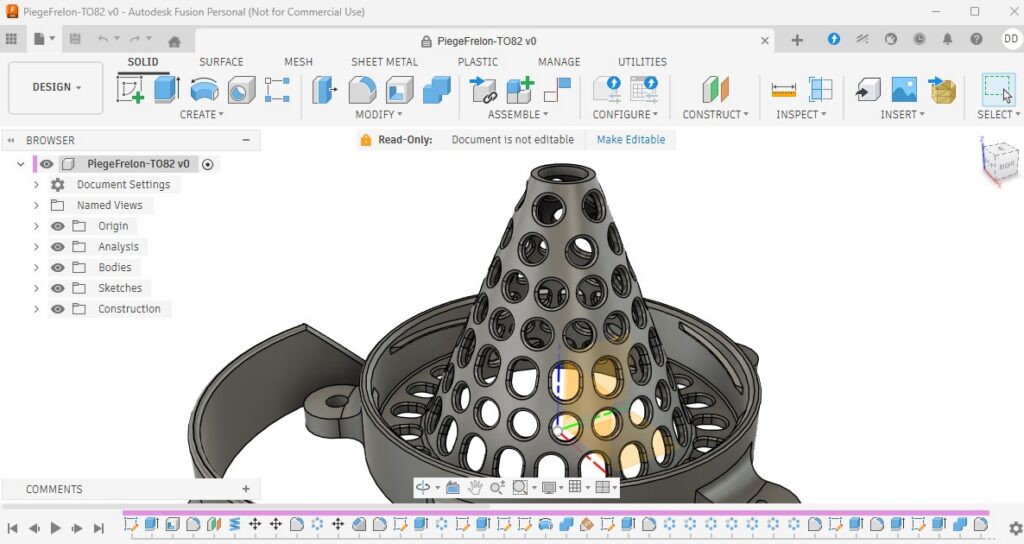Viewport: 1024px width, 544px height.
Task: Toggle visibility of the Sketches folder
Action: pyautogui.click(x=58, y=288)
